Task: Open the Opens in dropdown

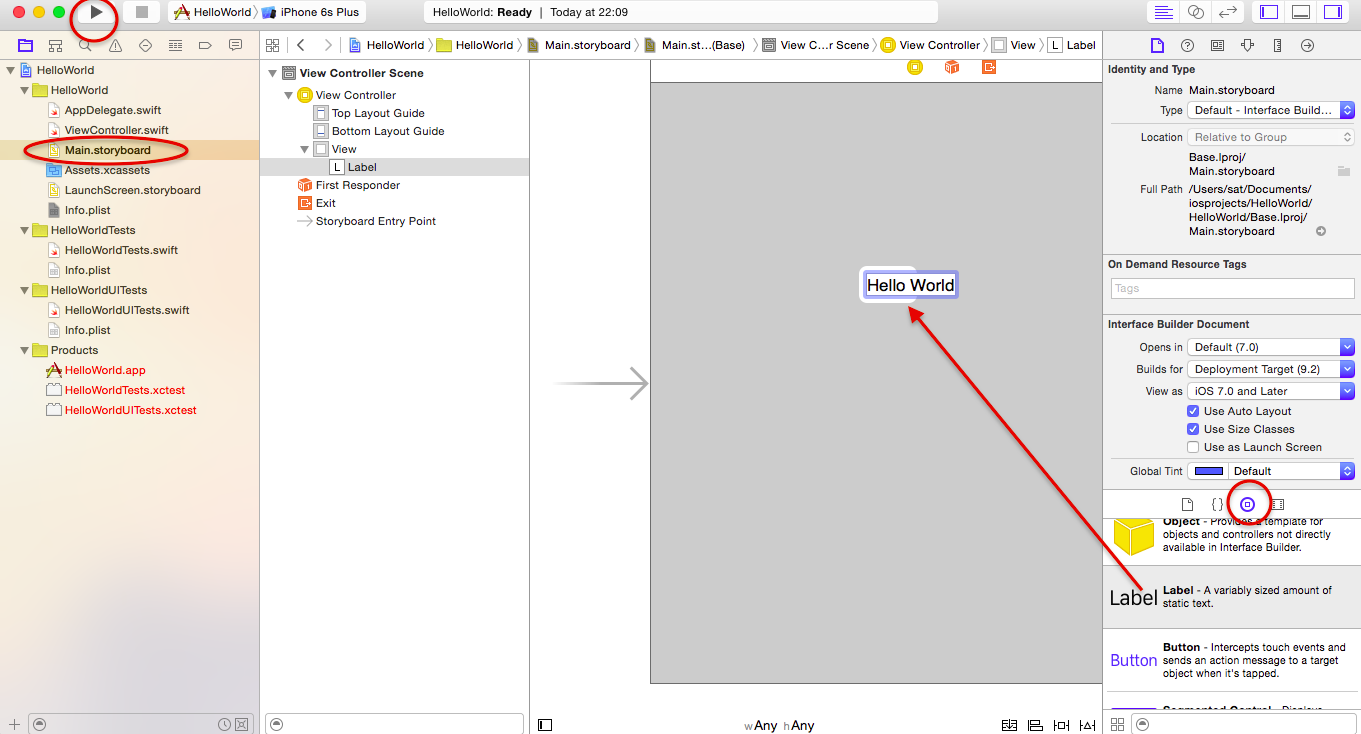Action: 1271,347
